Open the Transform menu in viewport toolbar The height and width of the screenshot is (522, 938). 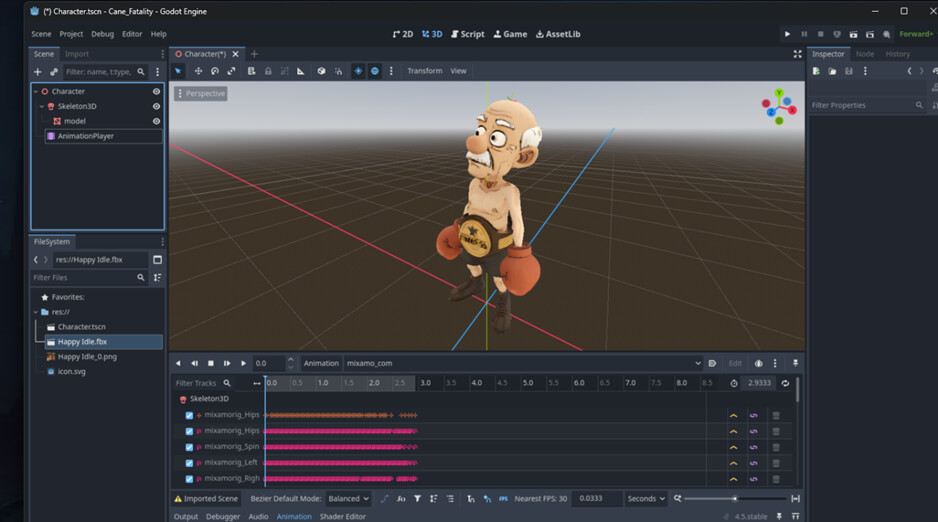424,71
